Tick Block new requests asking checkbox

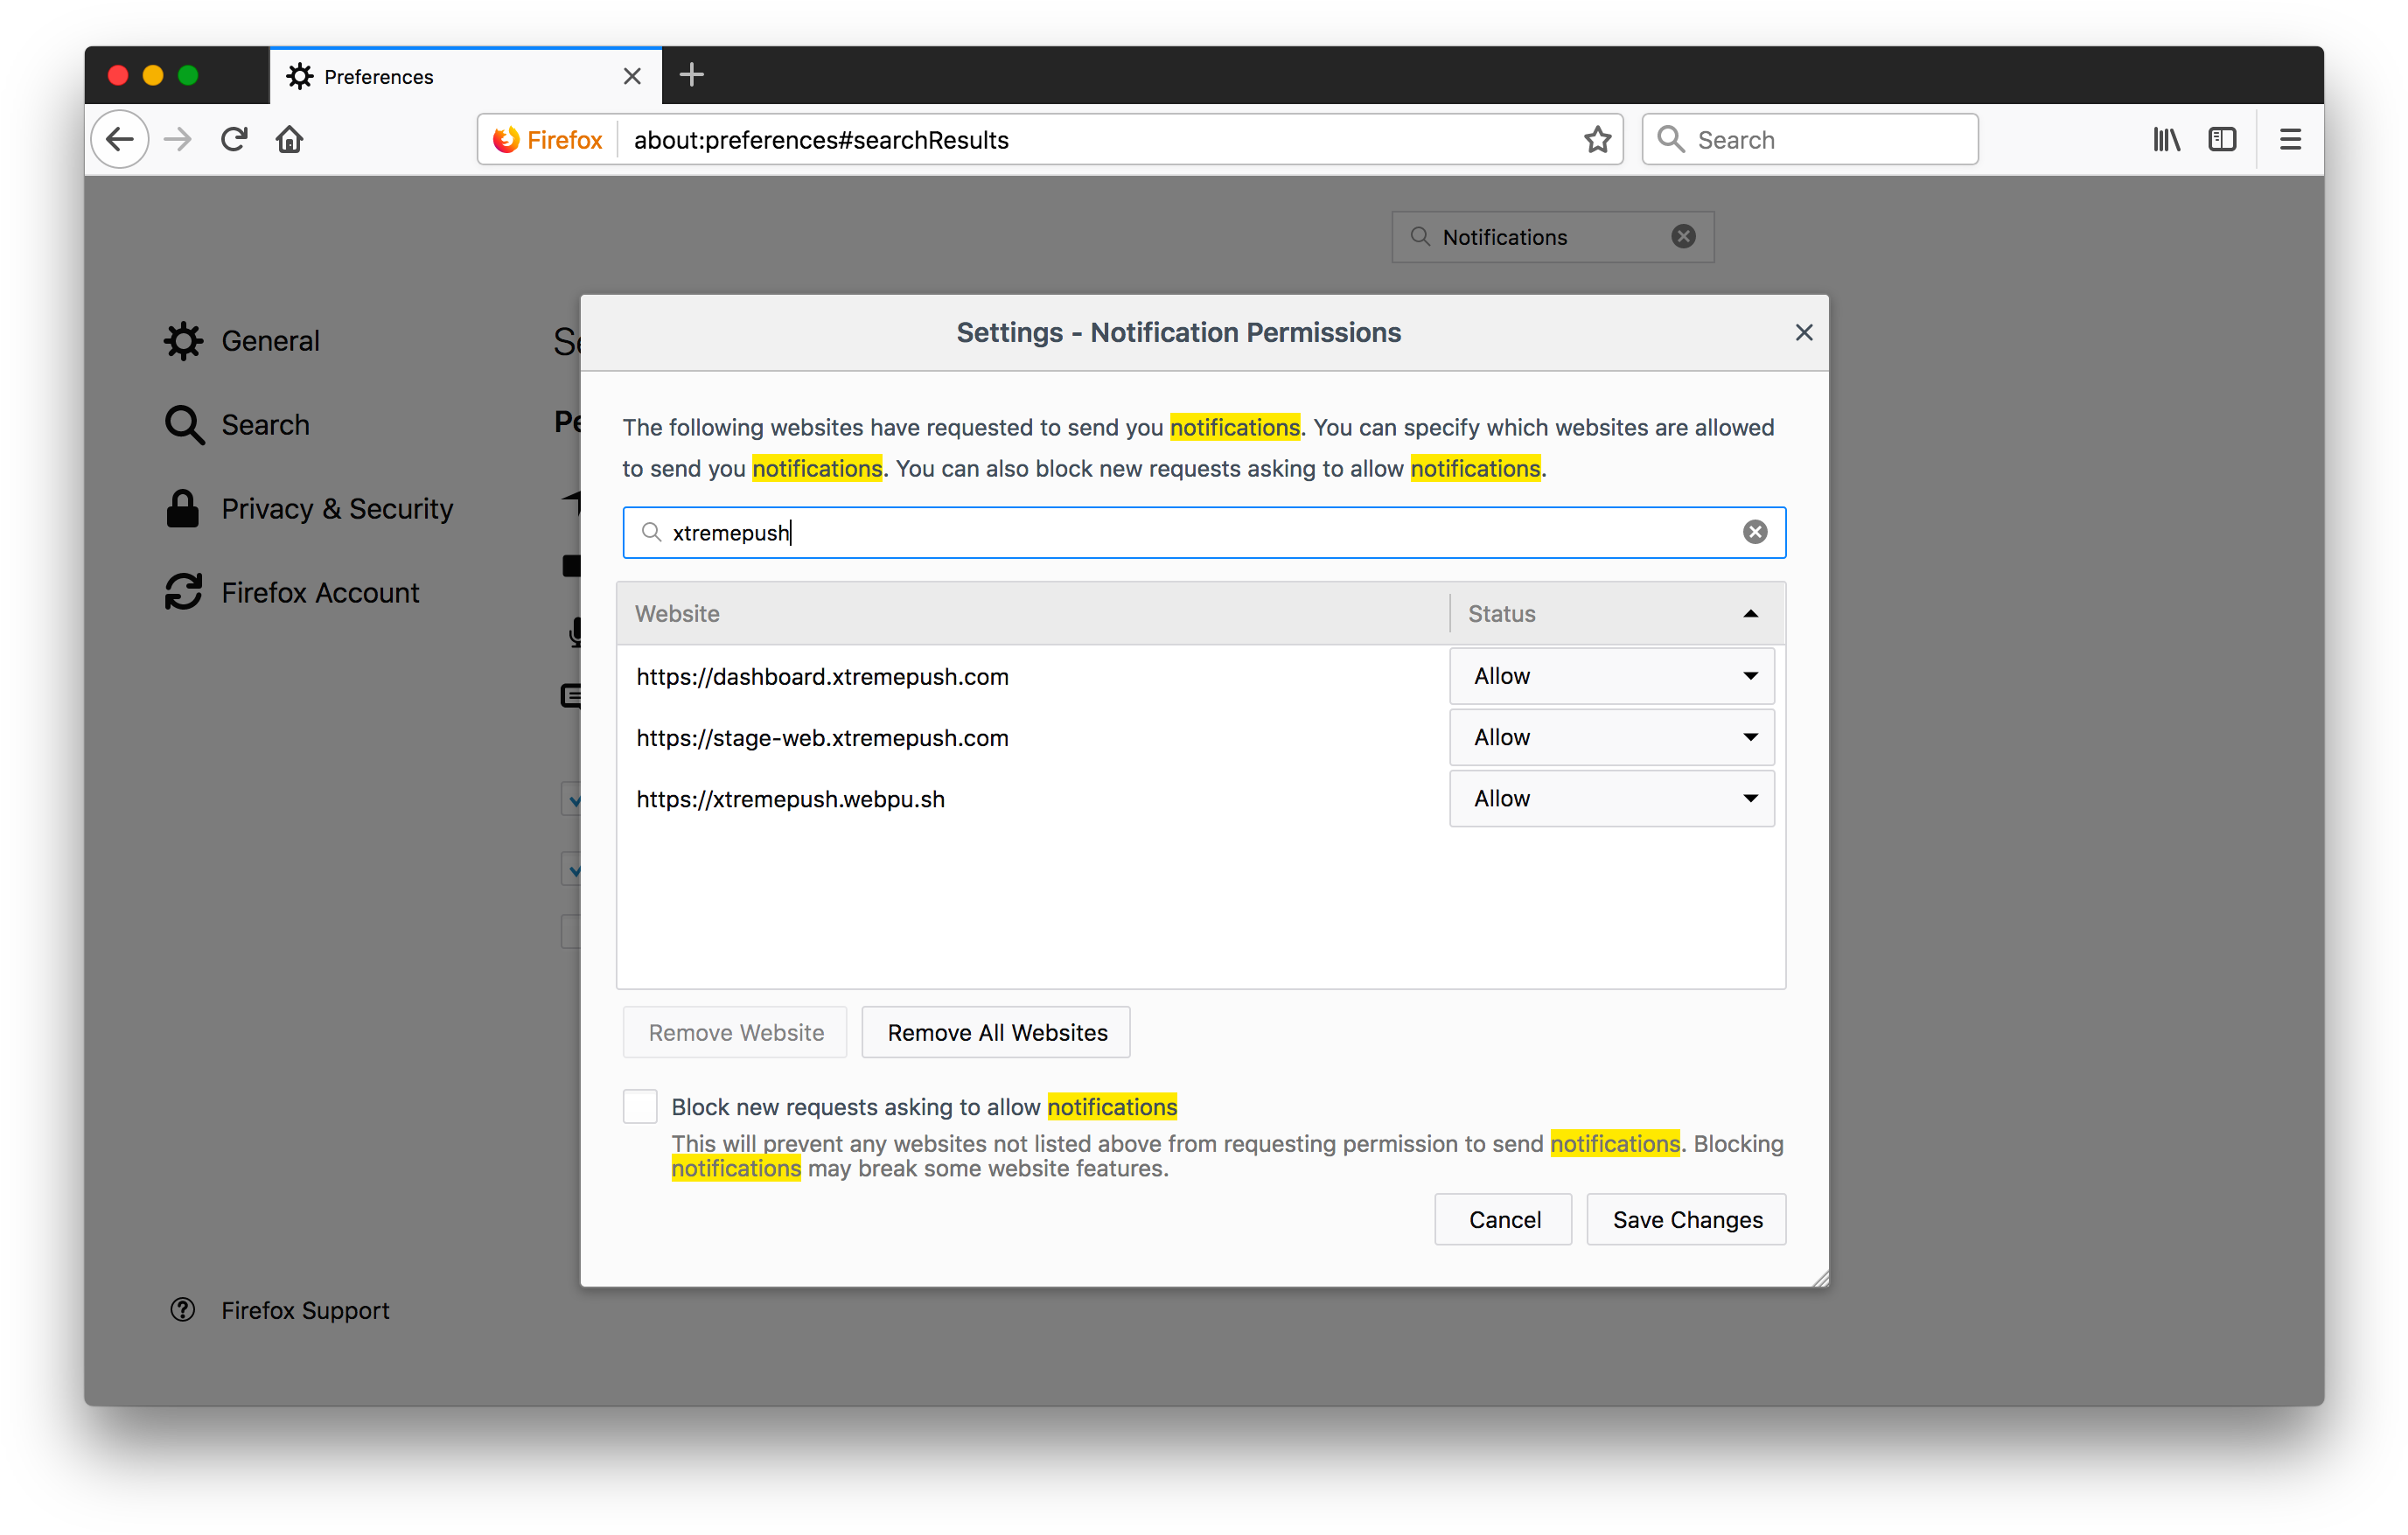[640, 1107]
